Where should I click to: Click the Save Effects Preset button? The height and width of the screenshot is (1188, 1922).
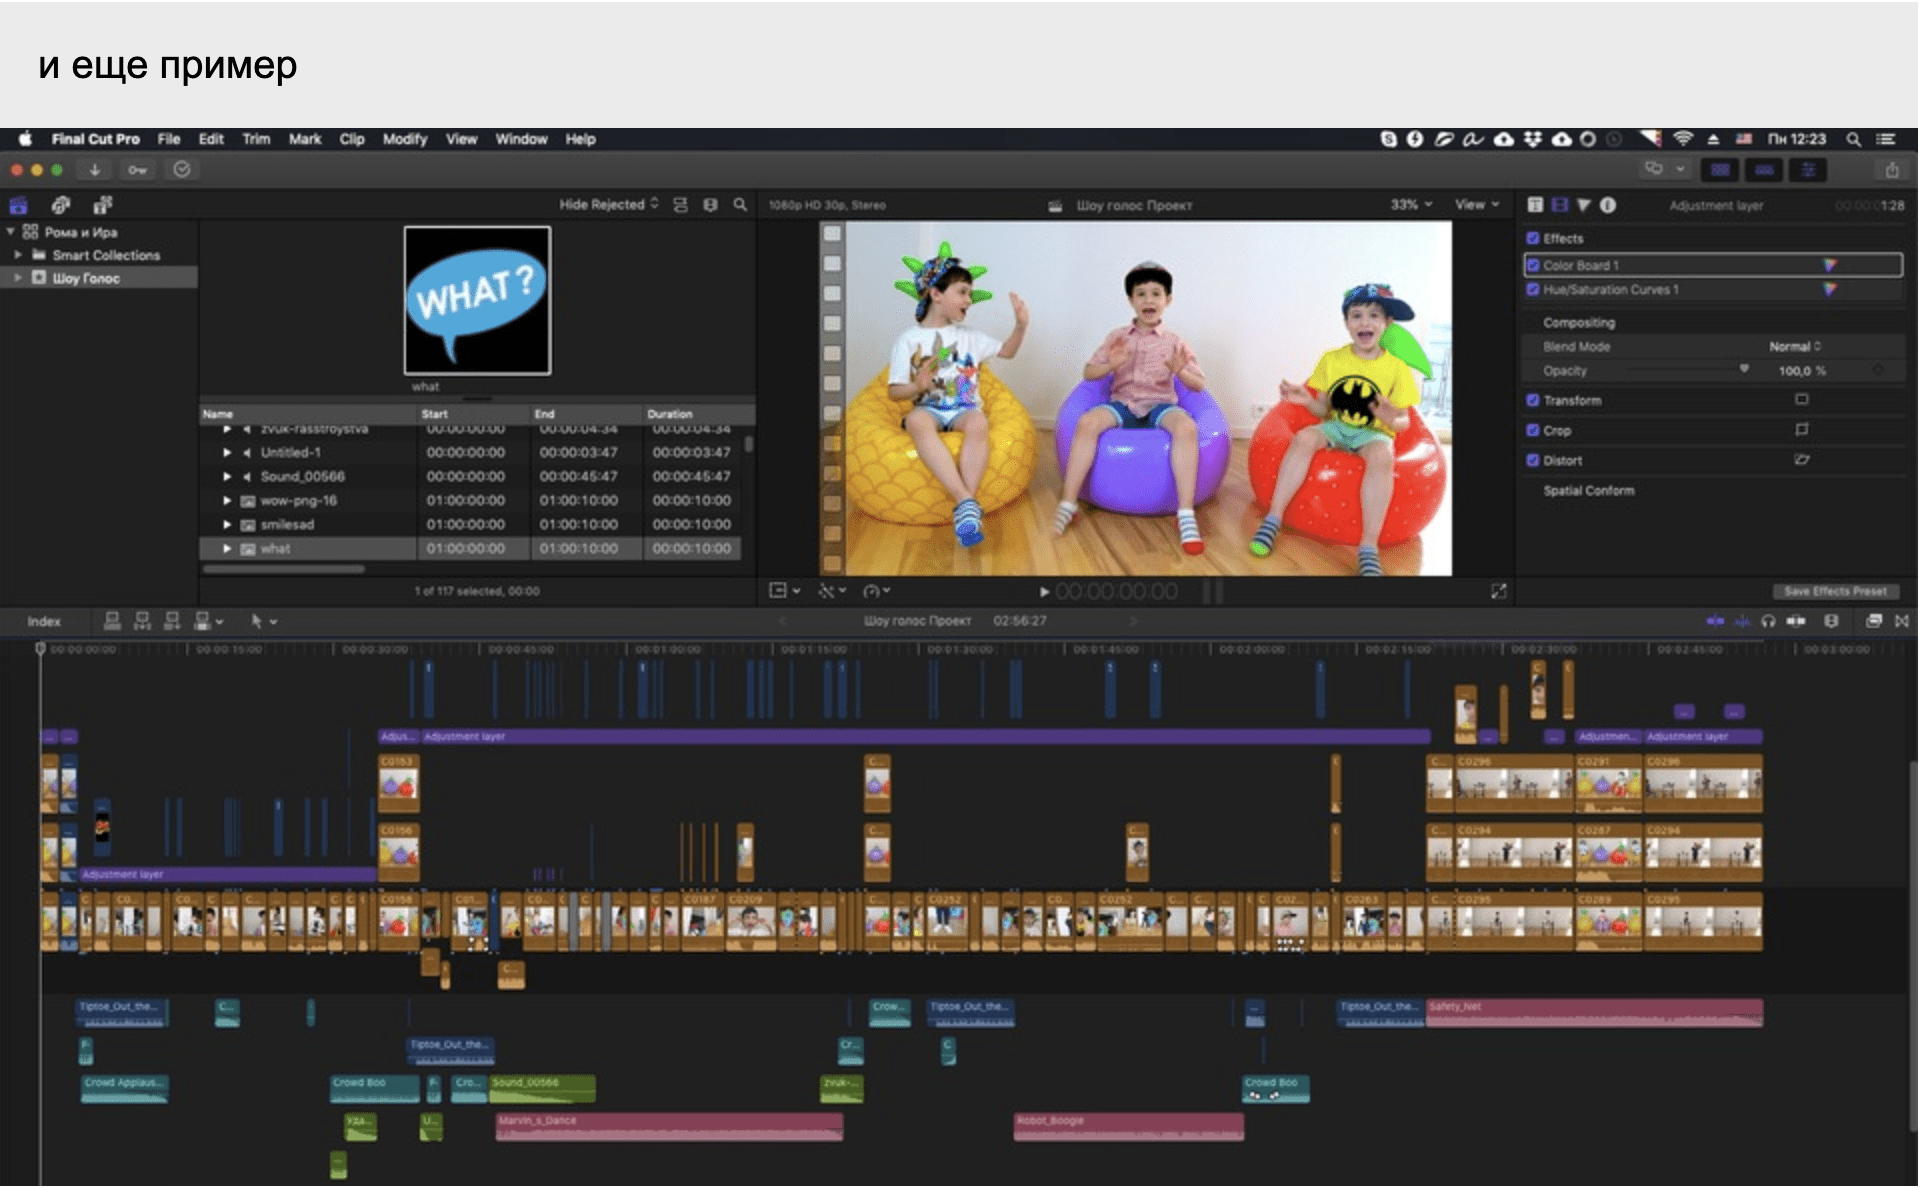1835,591
